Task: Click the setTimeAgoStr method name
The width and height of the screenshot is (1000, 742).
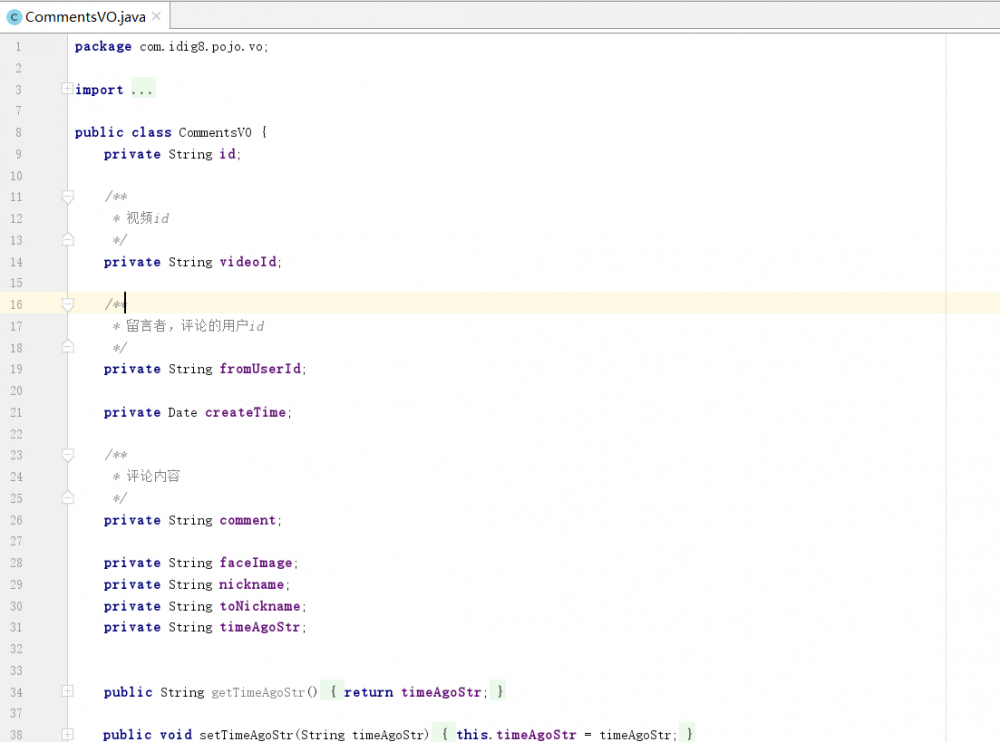Action: [246, 735]
